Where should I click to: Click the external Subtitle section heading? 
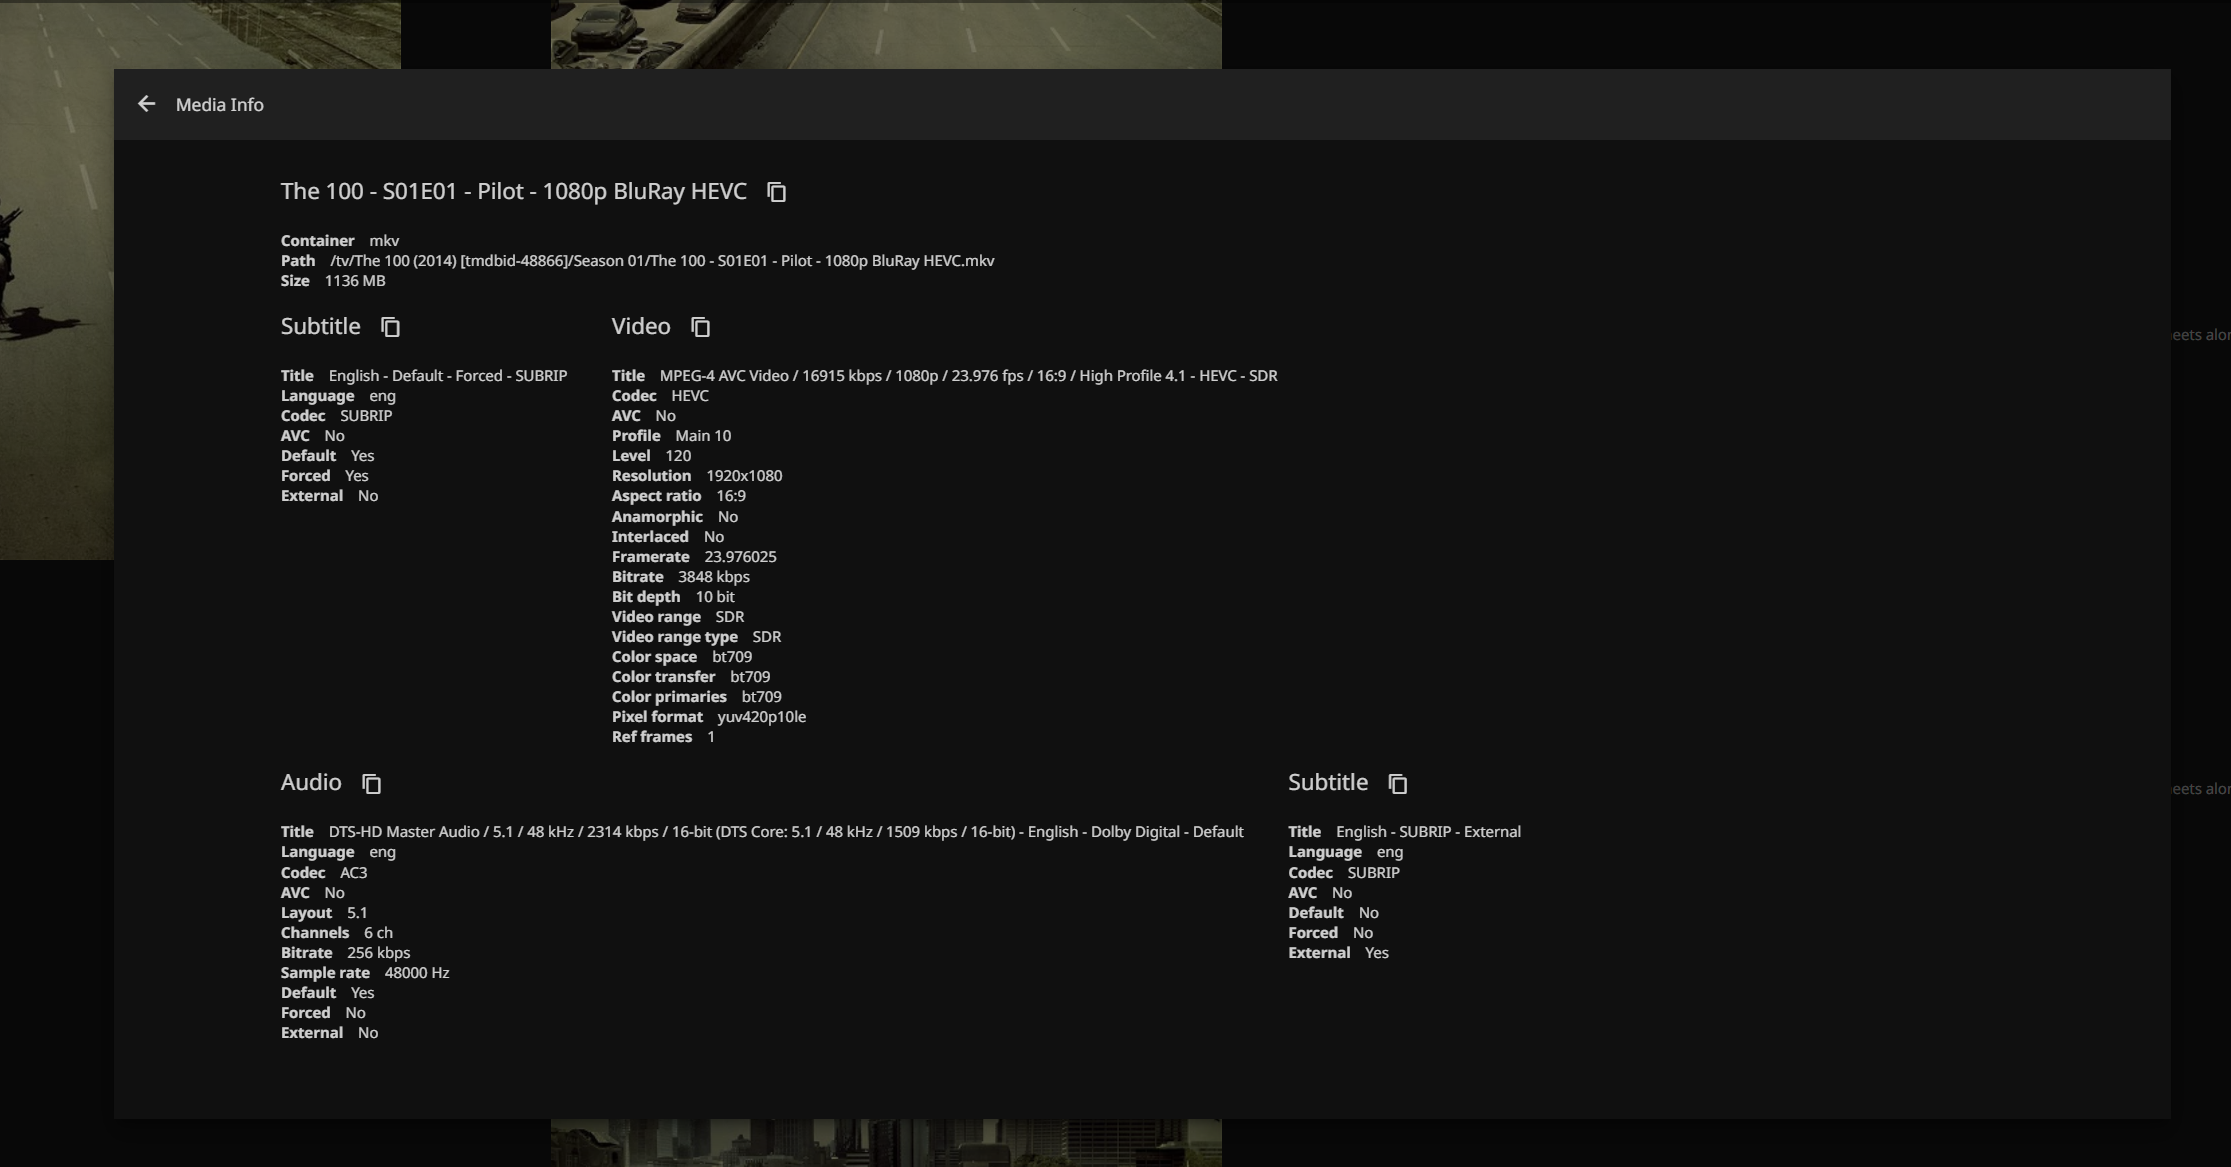(1327, 783)
